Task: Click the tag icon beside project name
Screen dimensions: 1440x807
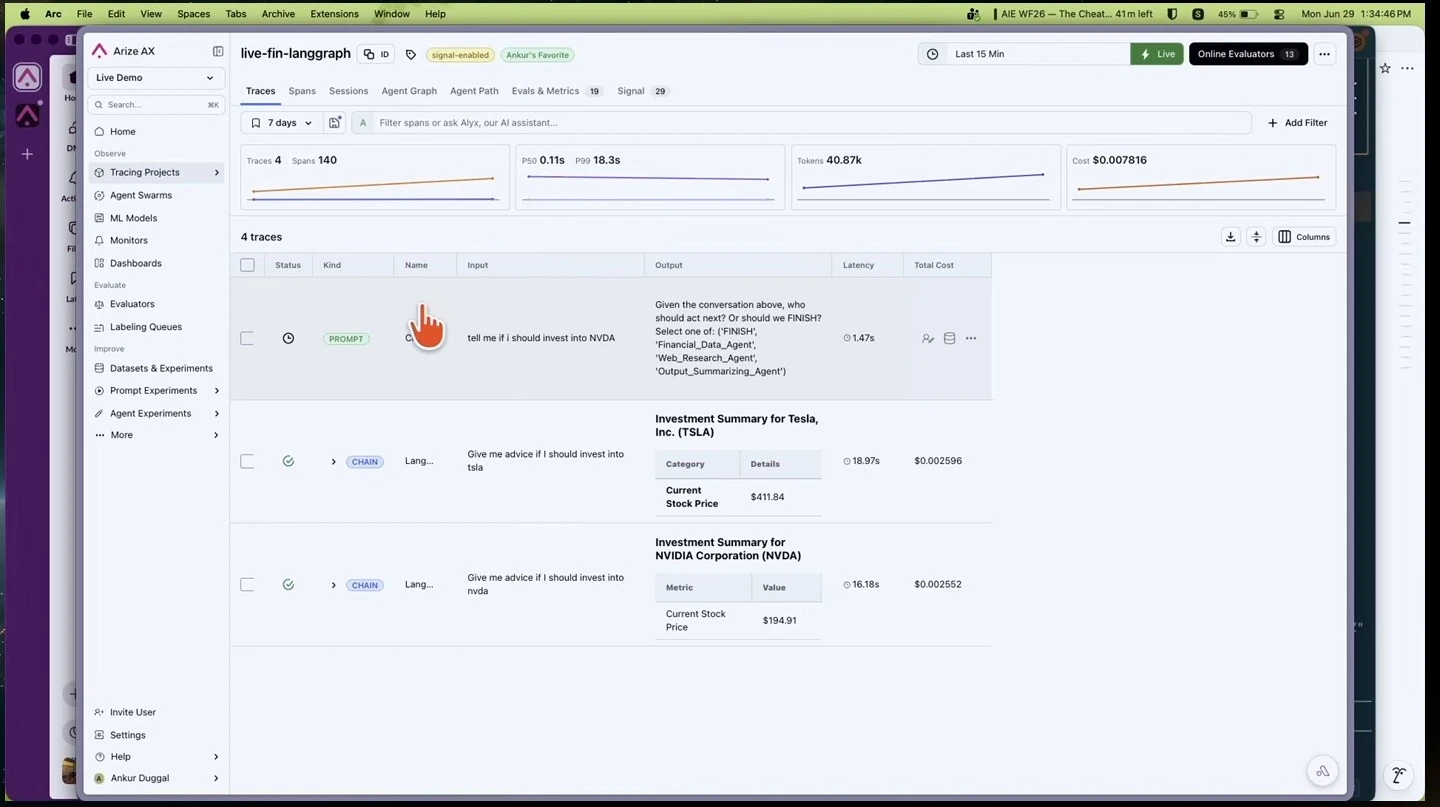Action: pos(411,54)
